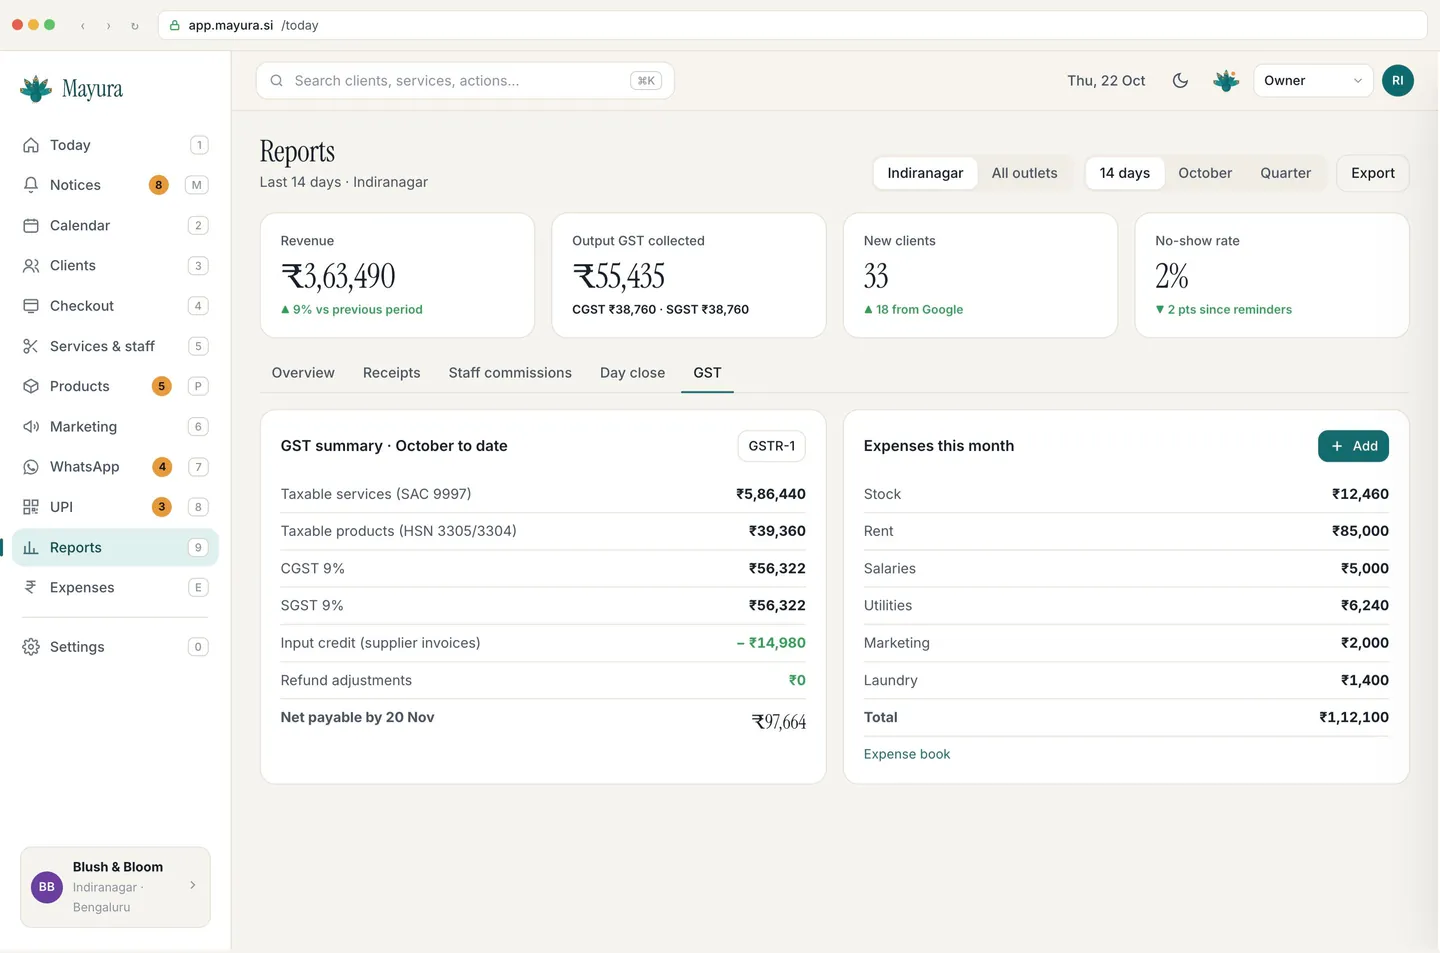This screenshot has height=953, width=1440.
Task: Open the Checkout card icon in sidebar
Action: pos(31,306)
